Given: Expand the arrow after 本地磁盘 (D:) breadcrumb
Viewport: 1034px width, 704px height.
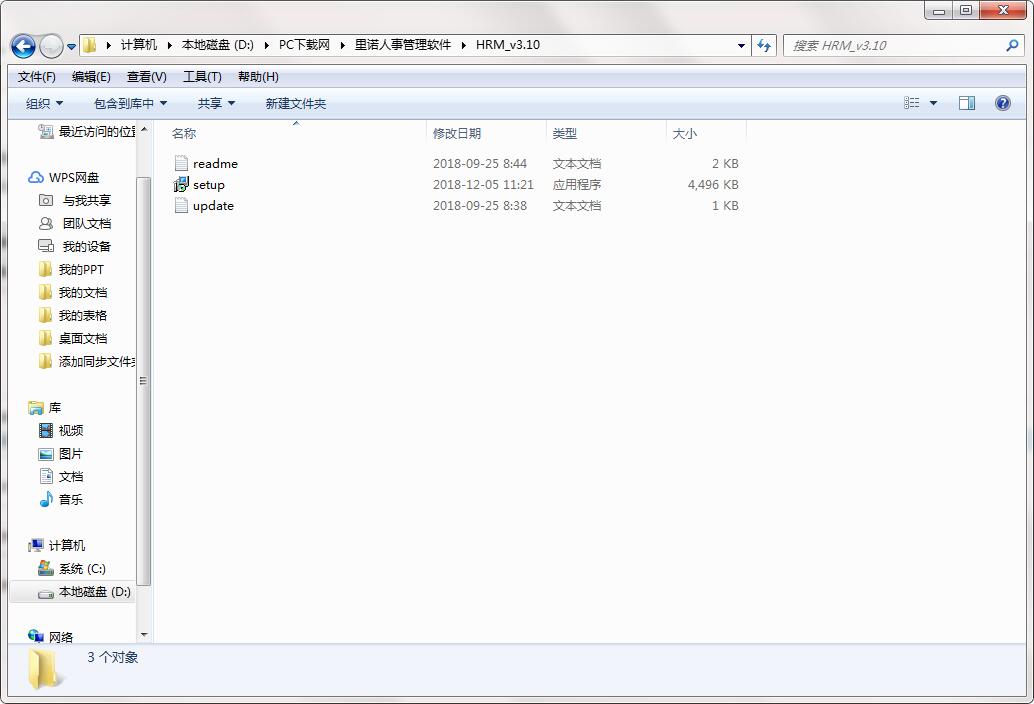Looking at the screenshot, I should (x=266, y=45).
